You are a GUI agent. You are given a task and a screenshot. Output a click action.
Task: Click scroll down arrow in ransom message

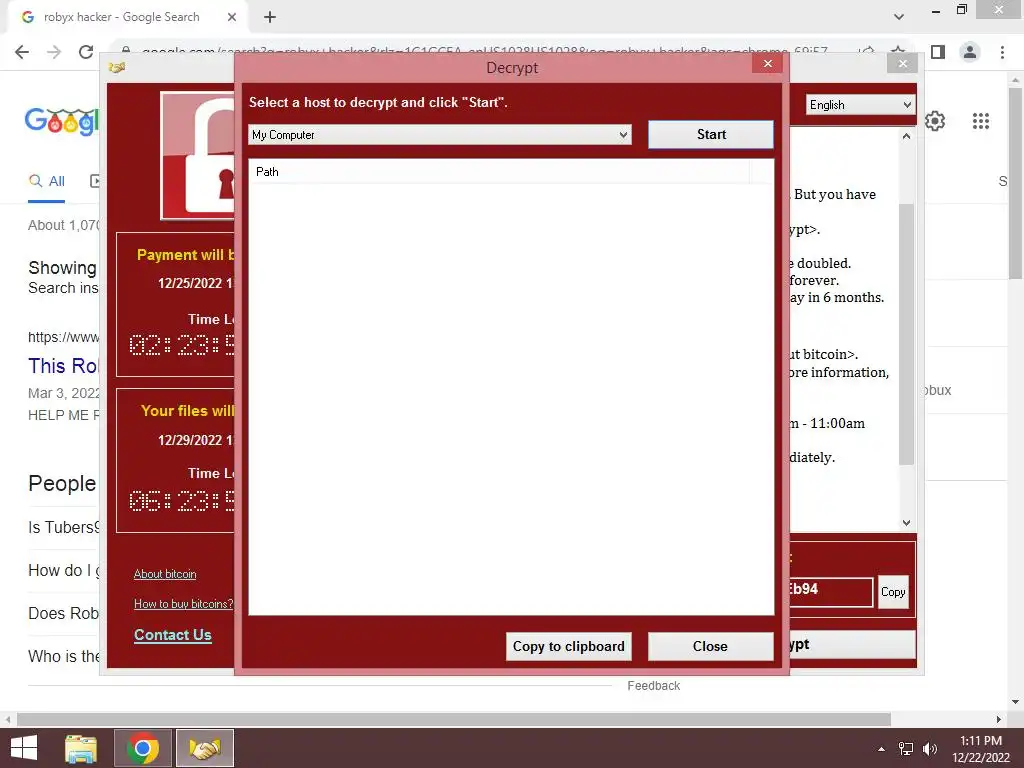pyautogui.click(x=906, y=522)
